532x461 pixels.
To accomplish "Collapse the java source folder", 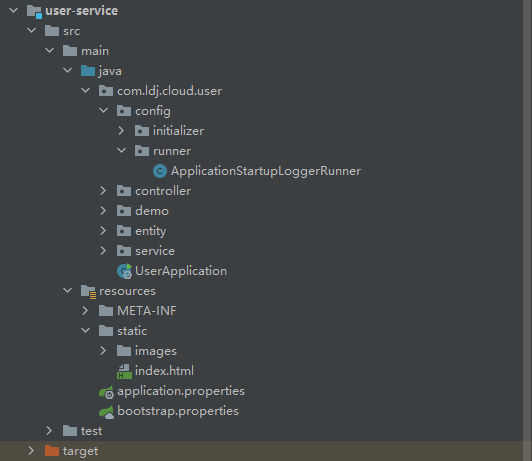I will [68, 71].
